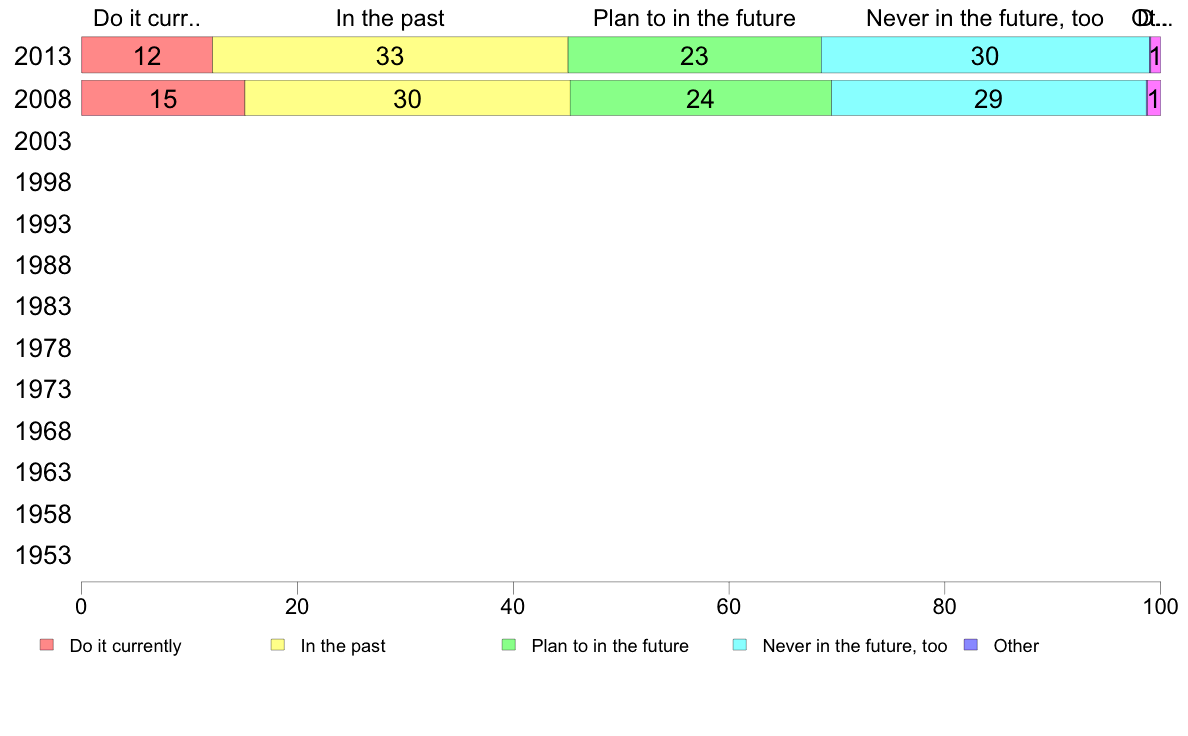The height and width of the screenshot is (736, 1188).
Task: Click the blue 'Other' legend swatch
Action: coord(971,645)
